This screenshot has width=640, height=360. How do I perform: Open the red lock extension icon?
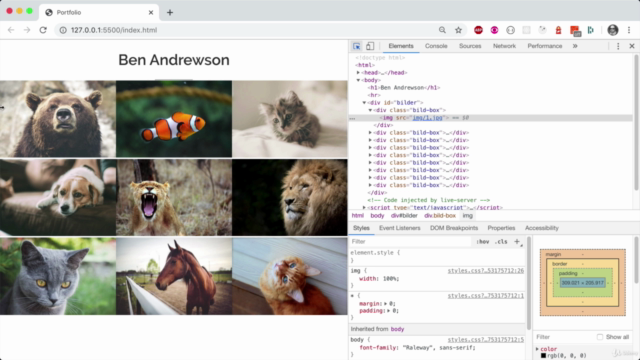(x=558, y=30)
